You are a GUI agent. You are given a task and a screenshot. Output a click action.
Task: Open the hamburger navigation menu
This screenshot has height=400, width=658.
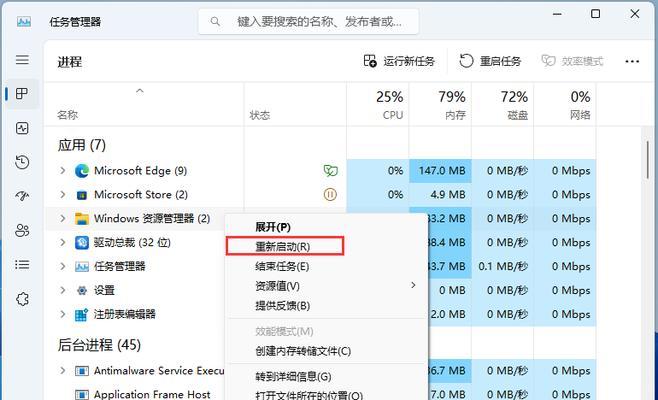click(x=22, y=60)
